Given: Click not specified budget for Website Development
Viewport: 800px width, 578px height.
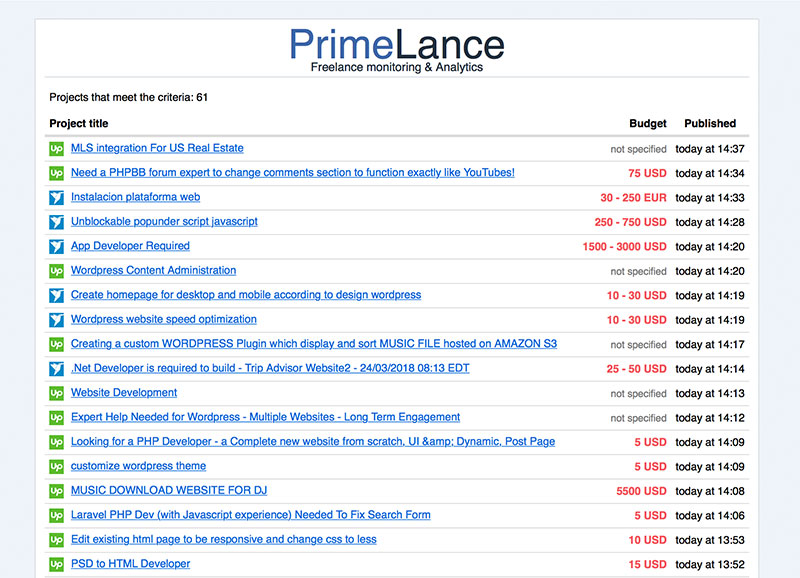Looking at the screenshot, I should click(x=638, y=394).
